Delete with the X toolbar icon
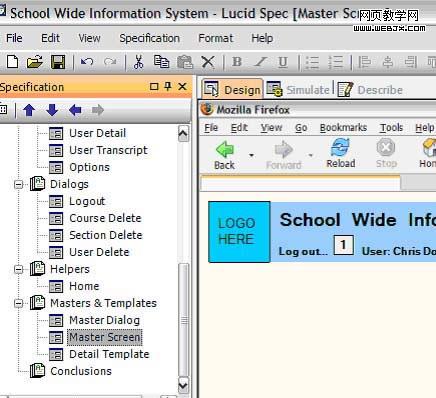 tap(208, 62)
